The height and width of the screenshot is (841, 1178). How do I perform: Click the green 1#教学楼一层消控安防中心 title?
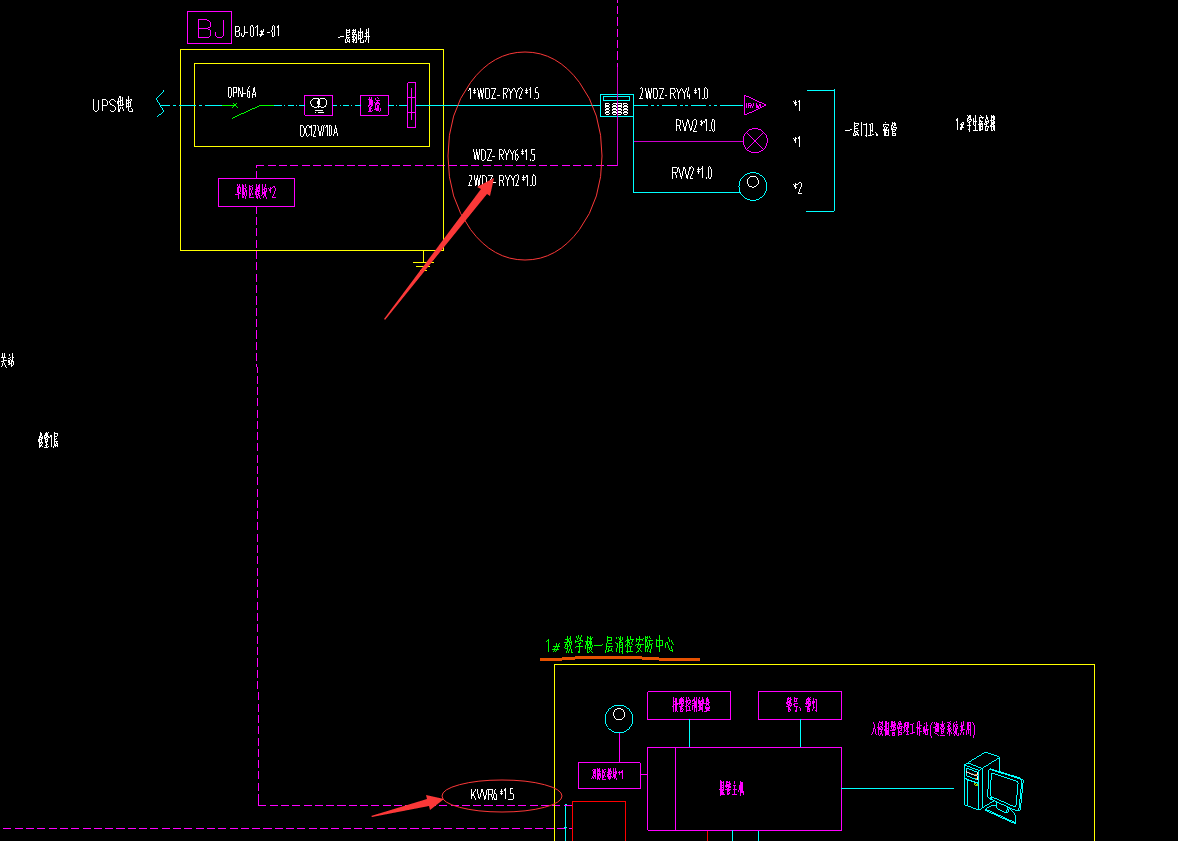pos(609,645)
